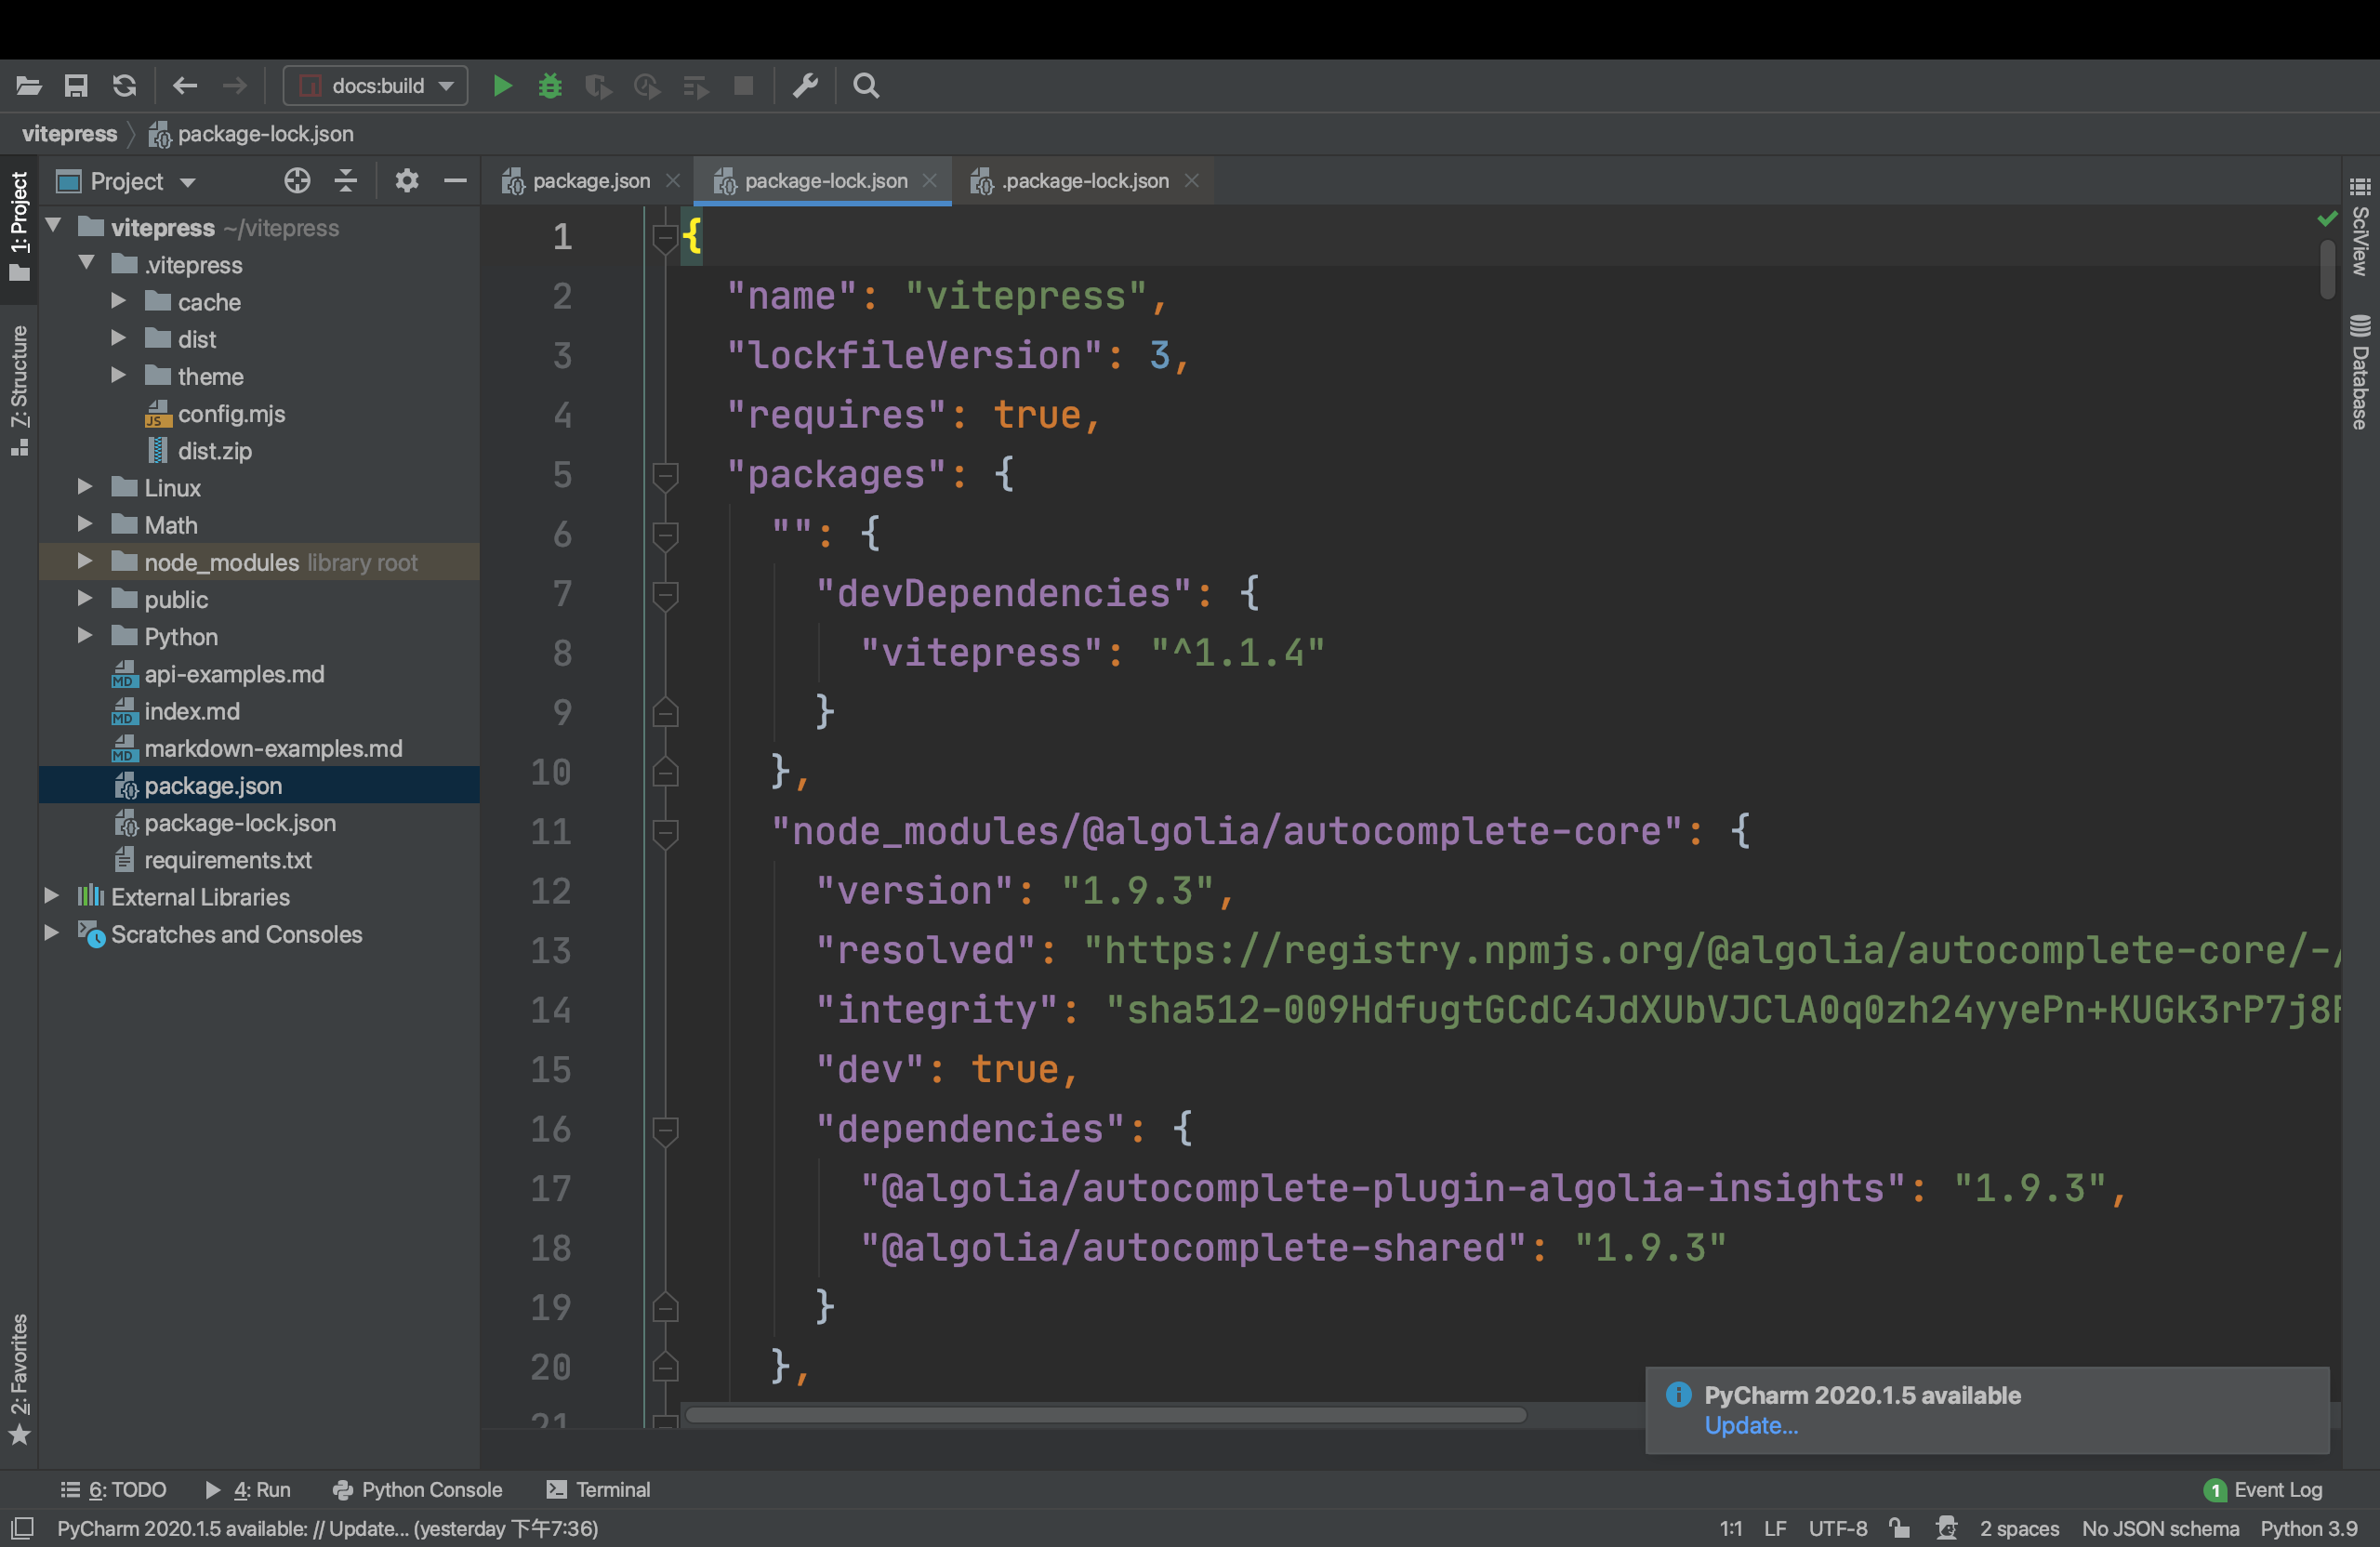Open the Terminal tool window
Image resolution: width=2380 pixels, height=1547 pixels.
(598, 1489)
